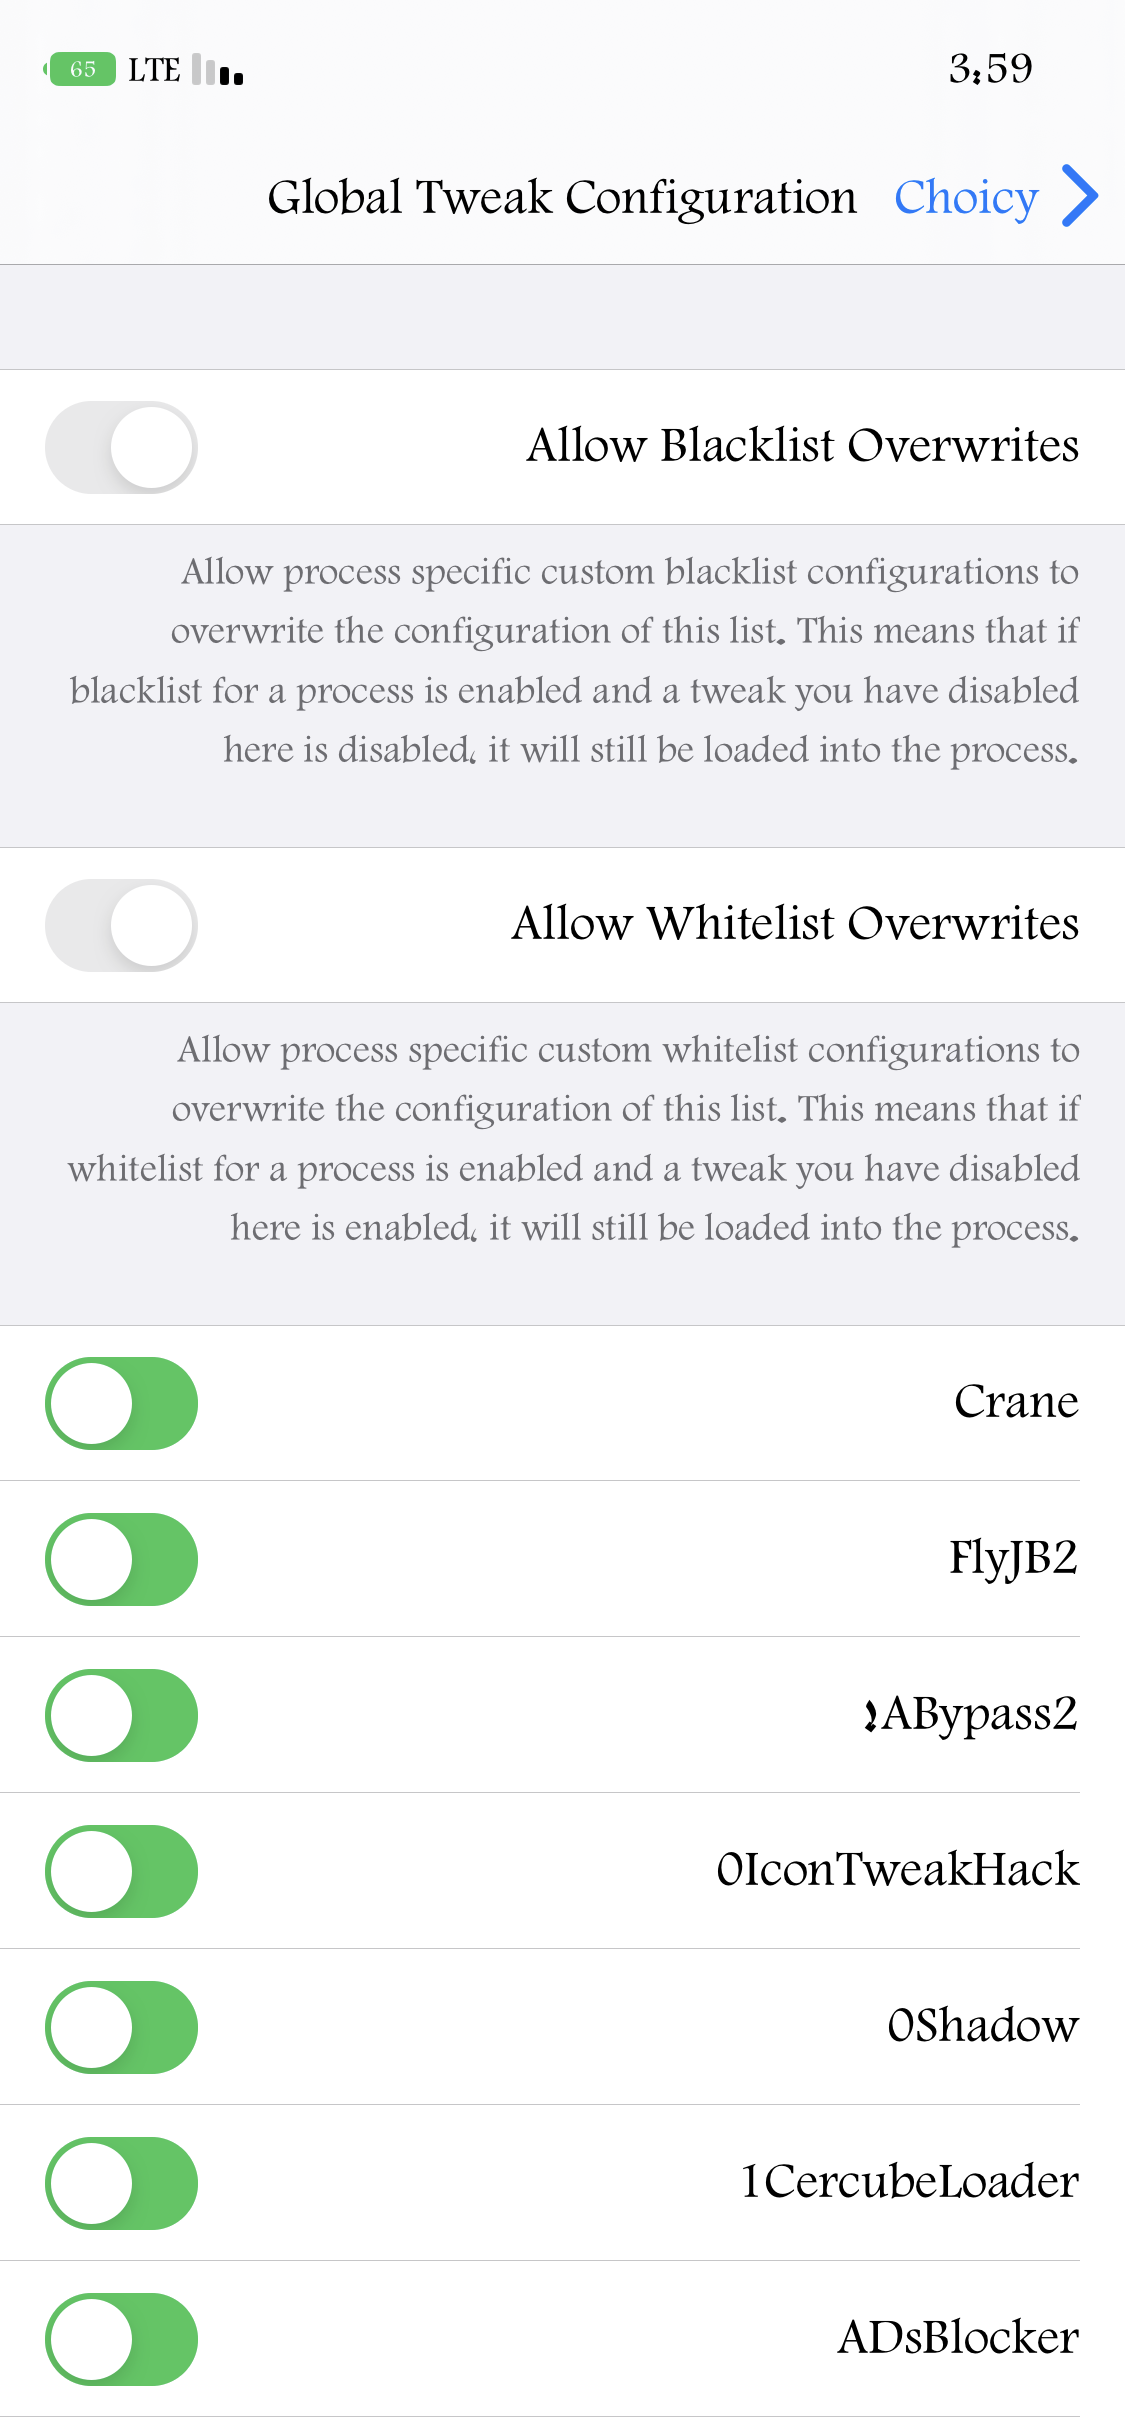This screenshot has width=1125, height=2436.
Task: Tap the battery indicator icon
Action: click(x=80, y=69)
